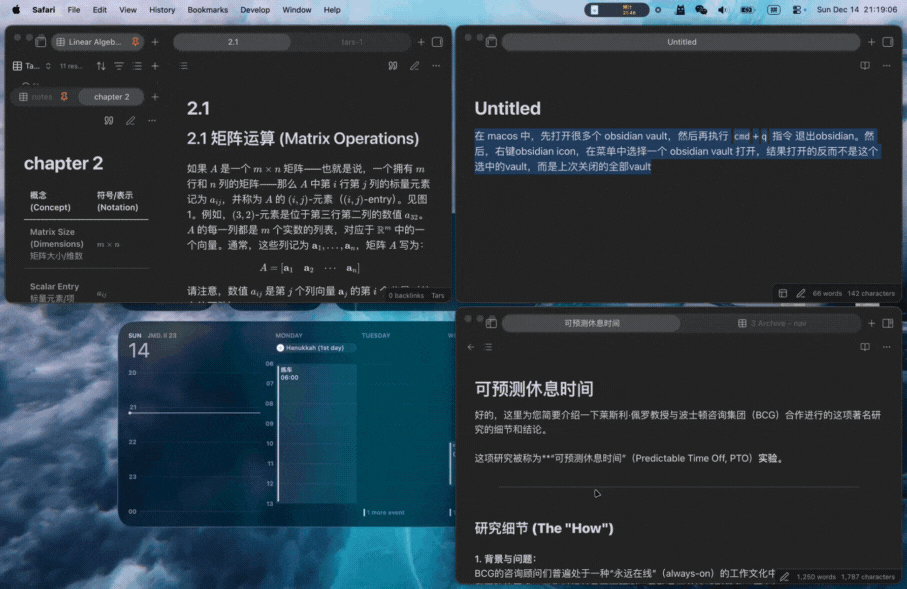This screenshot has width=907, height=589.
Task: Toggle right sidebar in the Untitled window
Action: pyautogui.click(x=887, y=42)
